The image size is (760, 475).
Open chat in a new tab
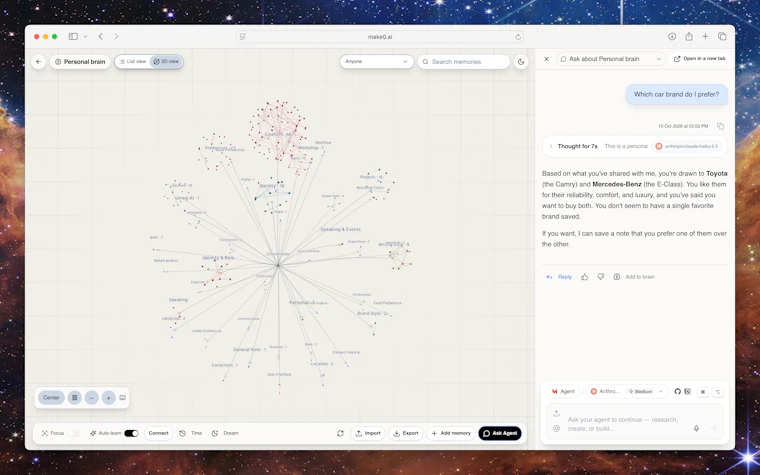tap(700, 59)
